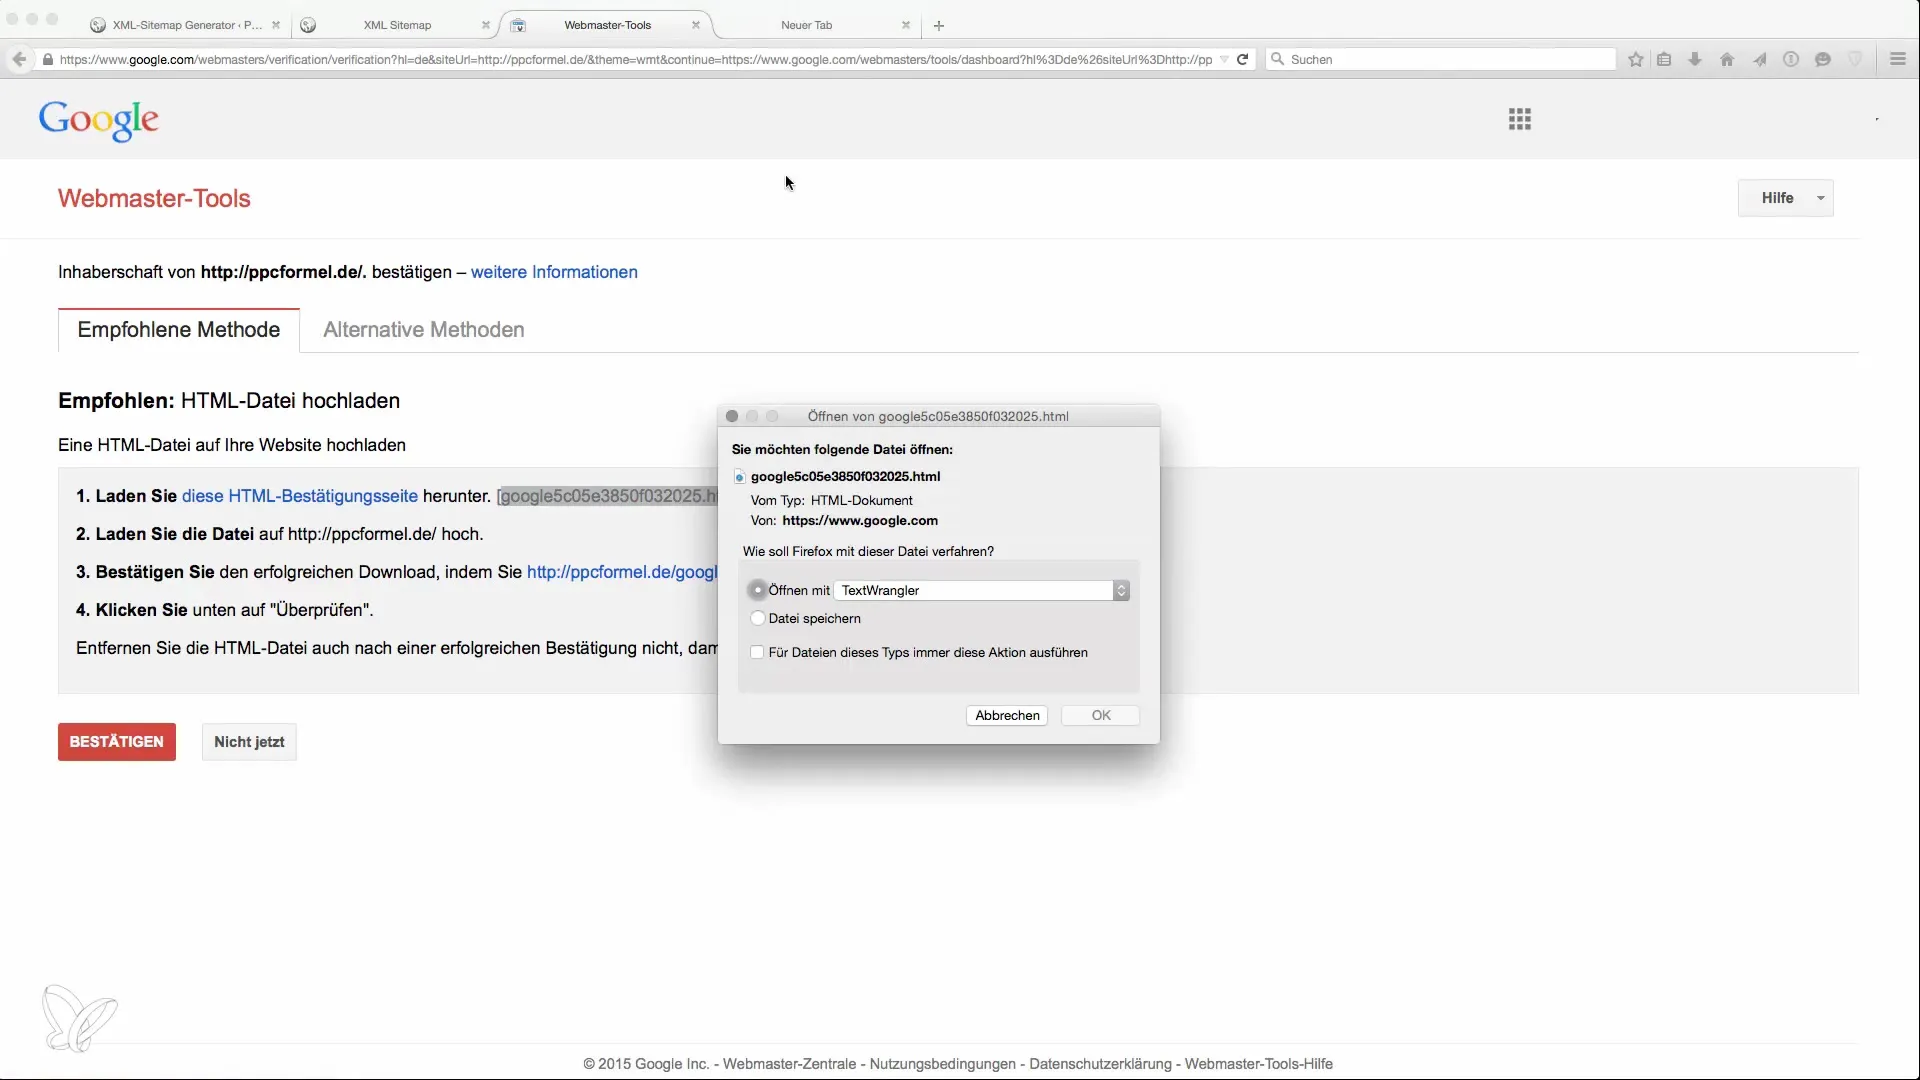1920x1080 pixels.
Task: Open the weitere Informationen link
Action: coord(554,272)
